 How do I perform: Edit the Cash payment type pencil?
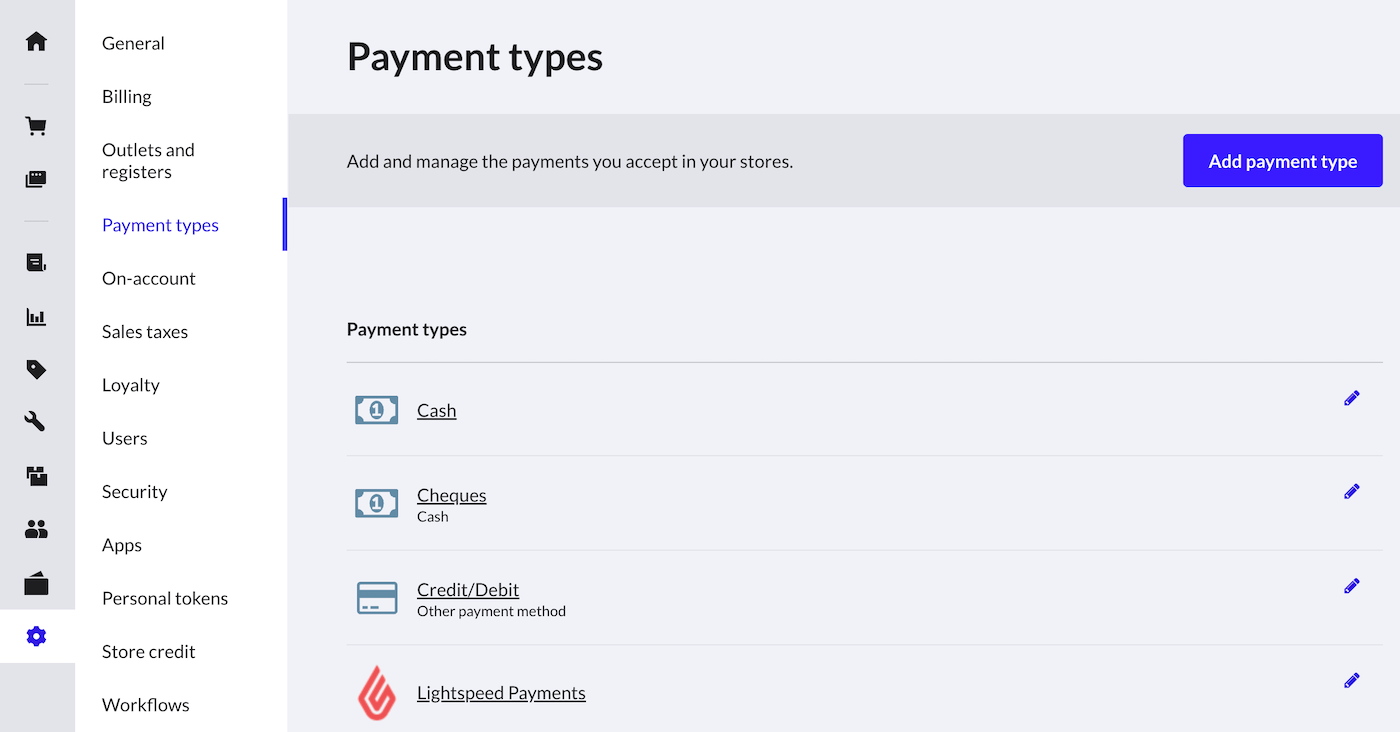(x=1352, y=398)
